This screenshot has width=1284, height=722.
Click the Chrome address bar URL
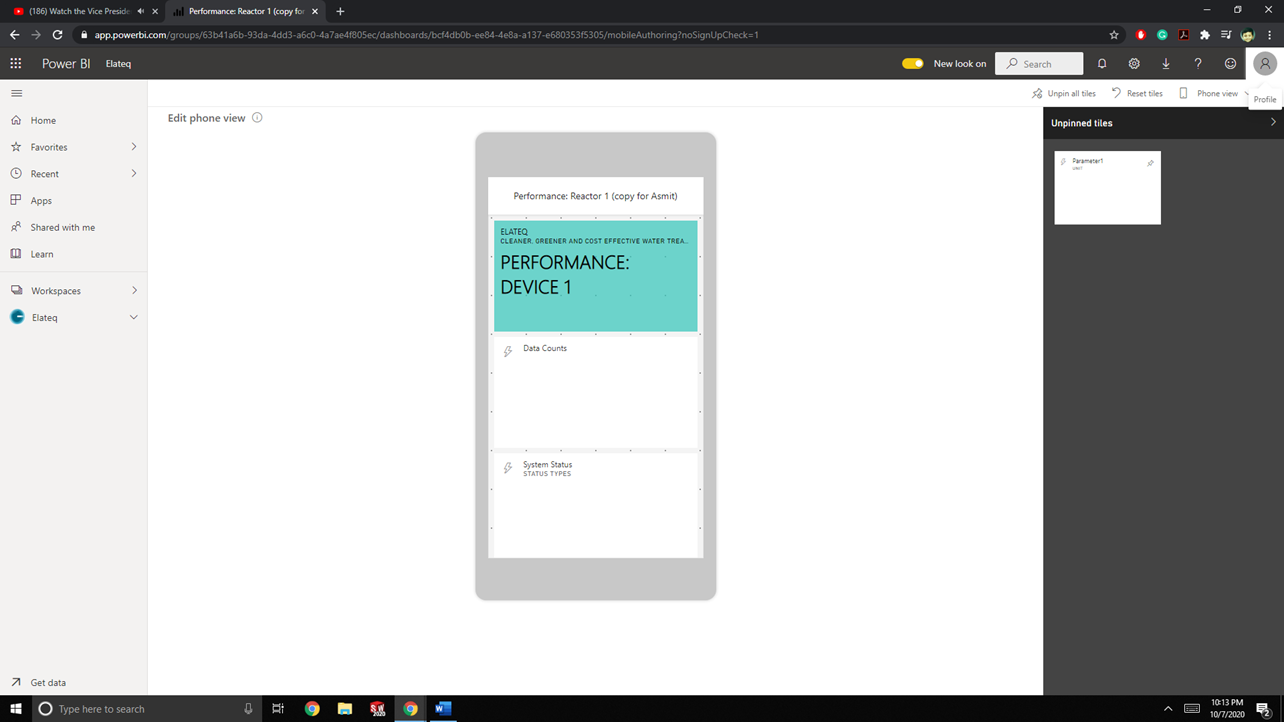click(x=426, y=35)
